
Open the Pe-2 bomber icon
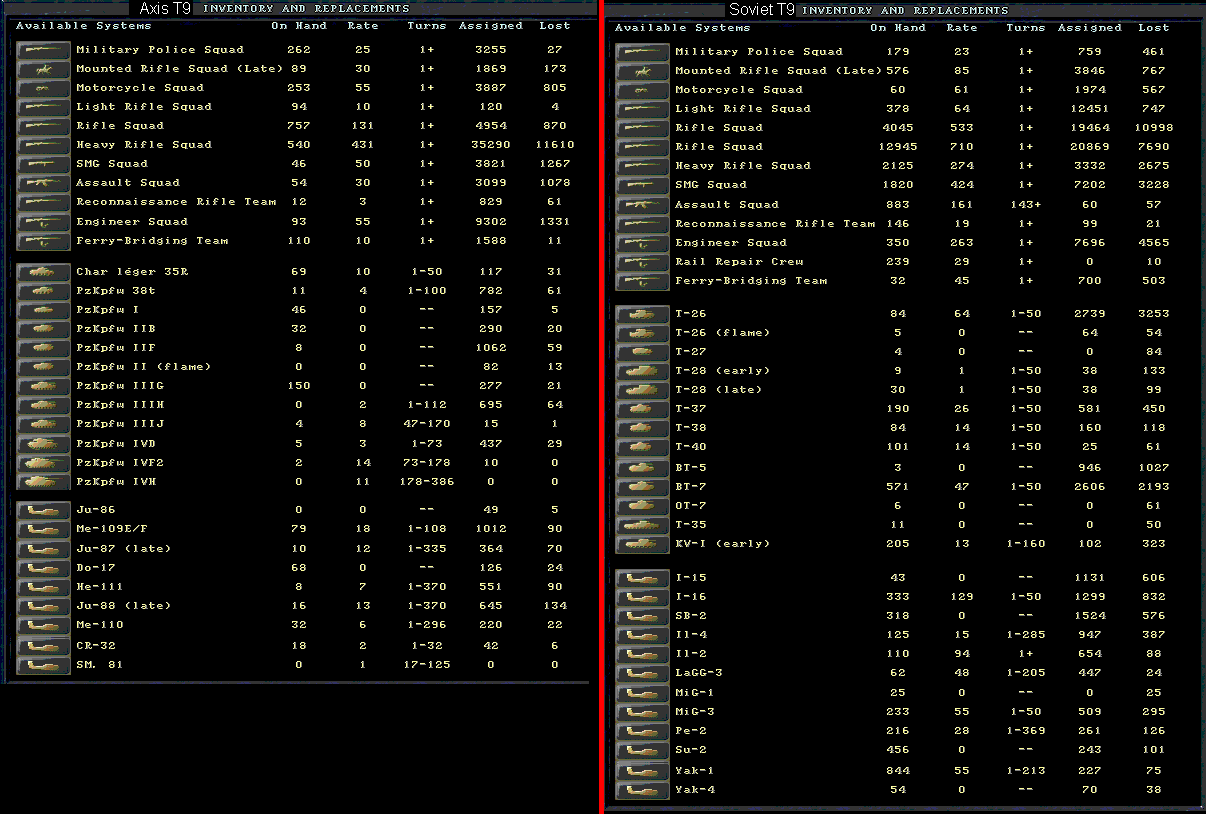(x=642, y=731)
